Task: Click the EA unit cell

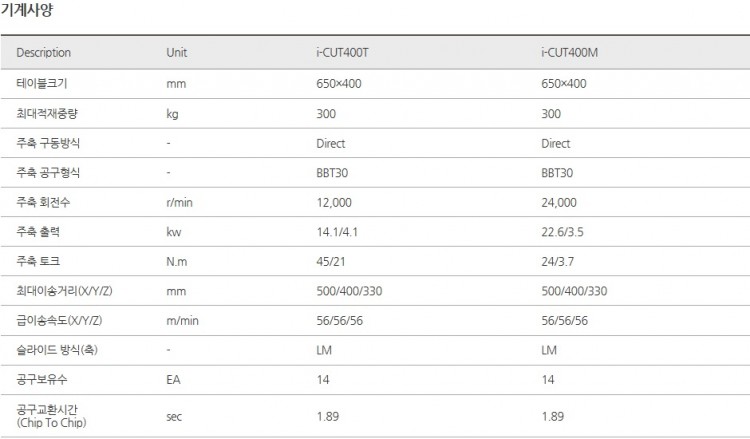Action: click(173, 380)
